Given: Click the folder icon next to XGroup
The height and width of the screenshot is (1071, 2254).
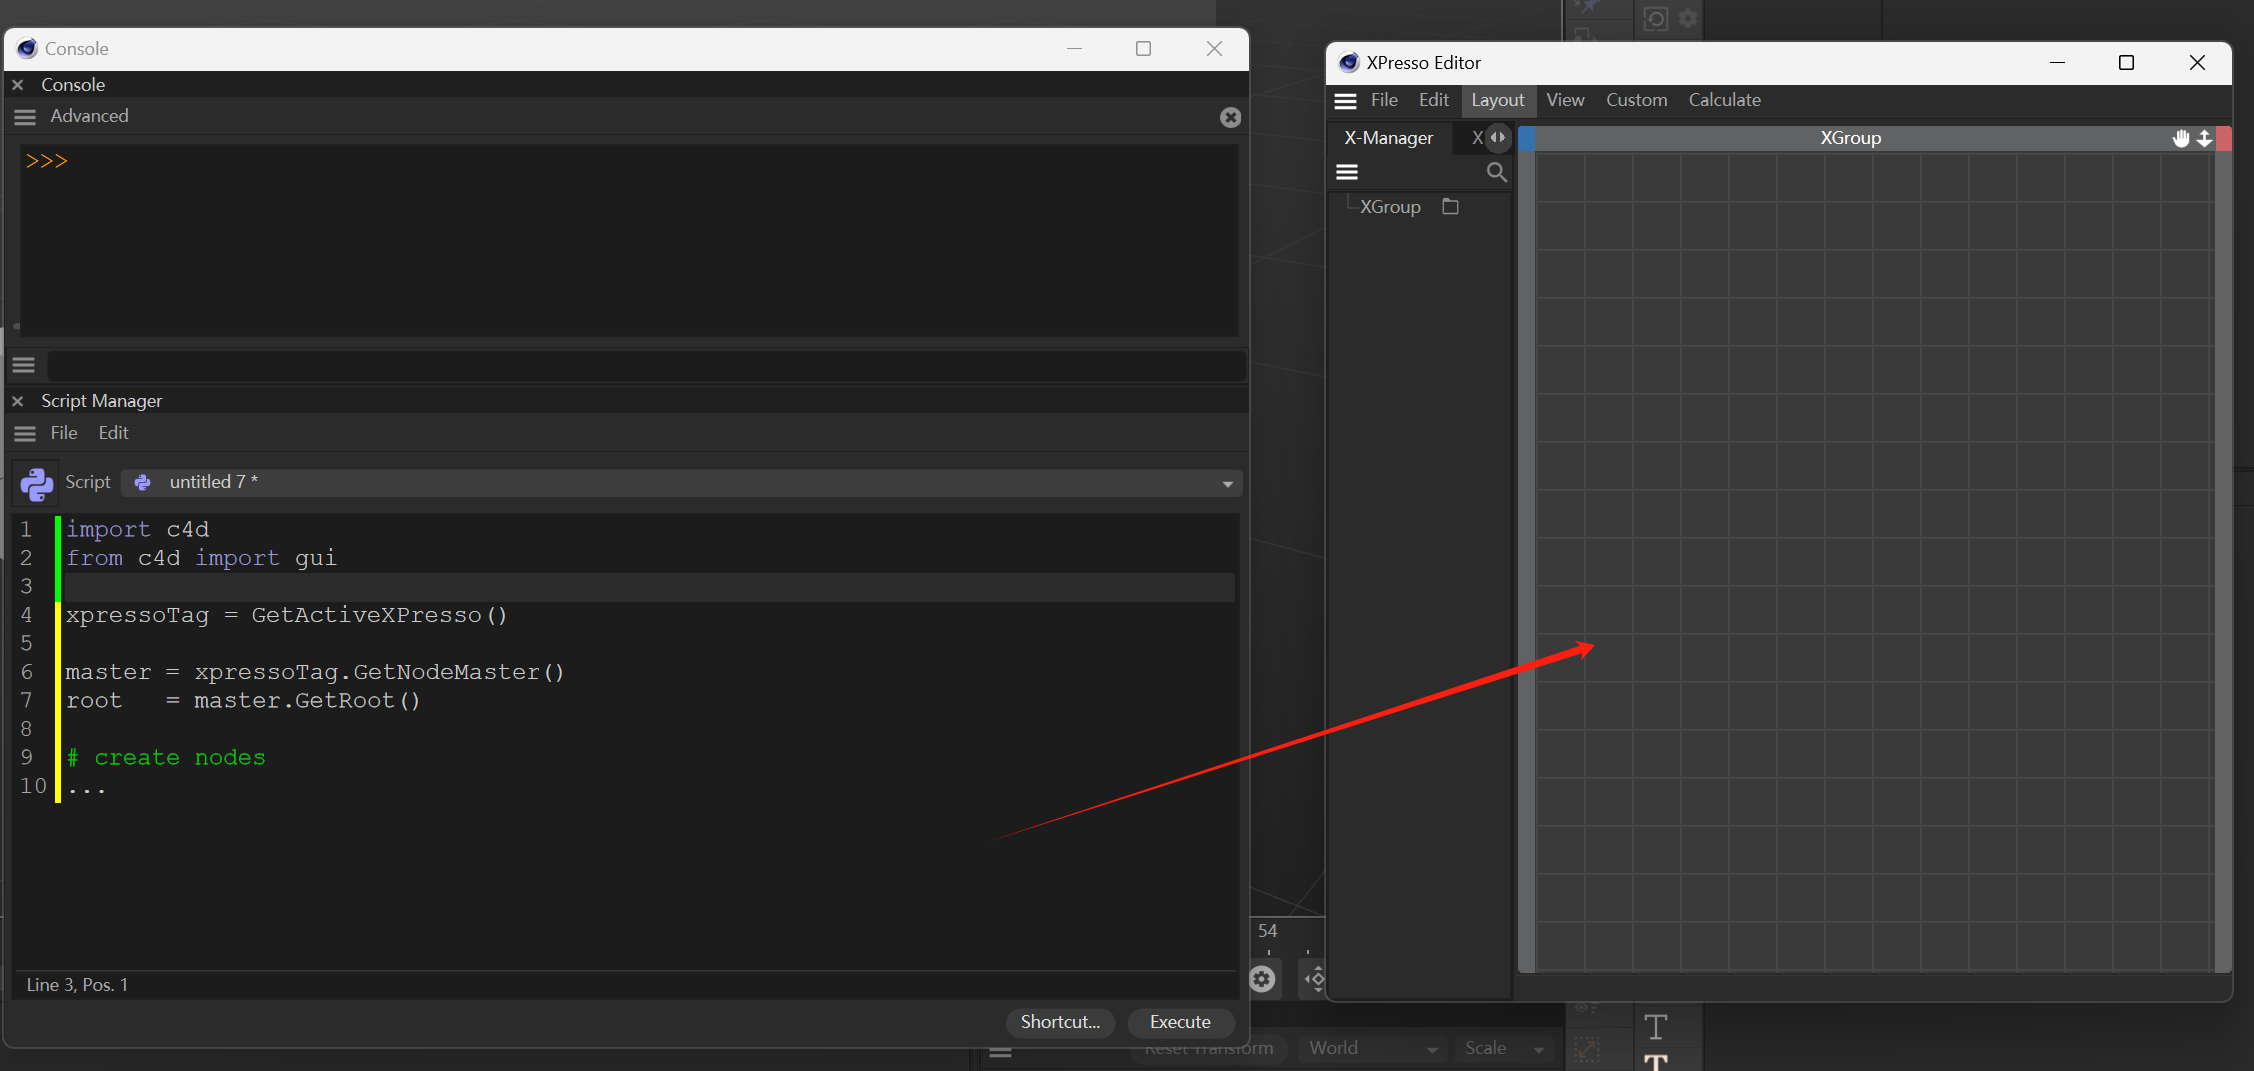Looking at the screenshot, I should click(x=1450, y=207).
